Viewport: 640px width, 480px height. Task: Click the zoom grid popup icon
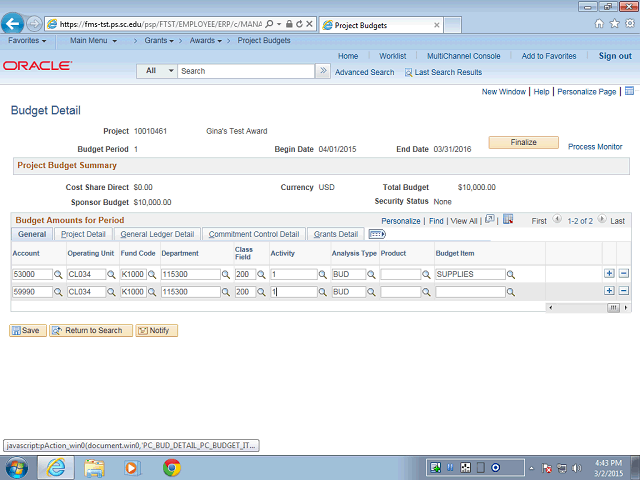[490, 219]
